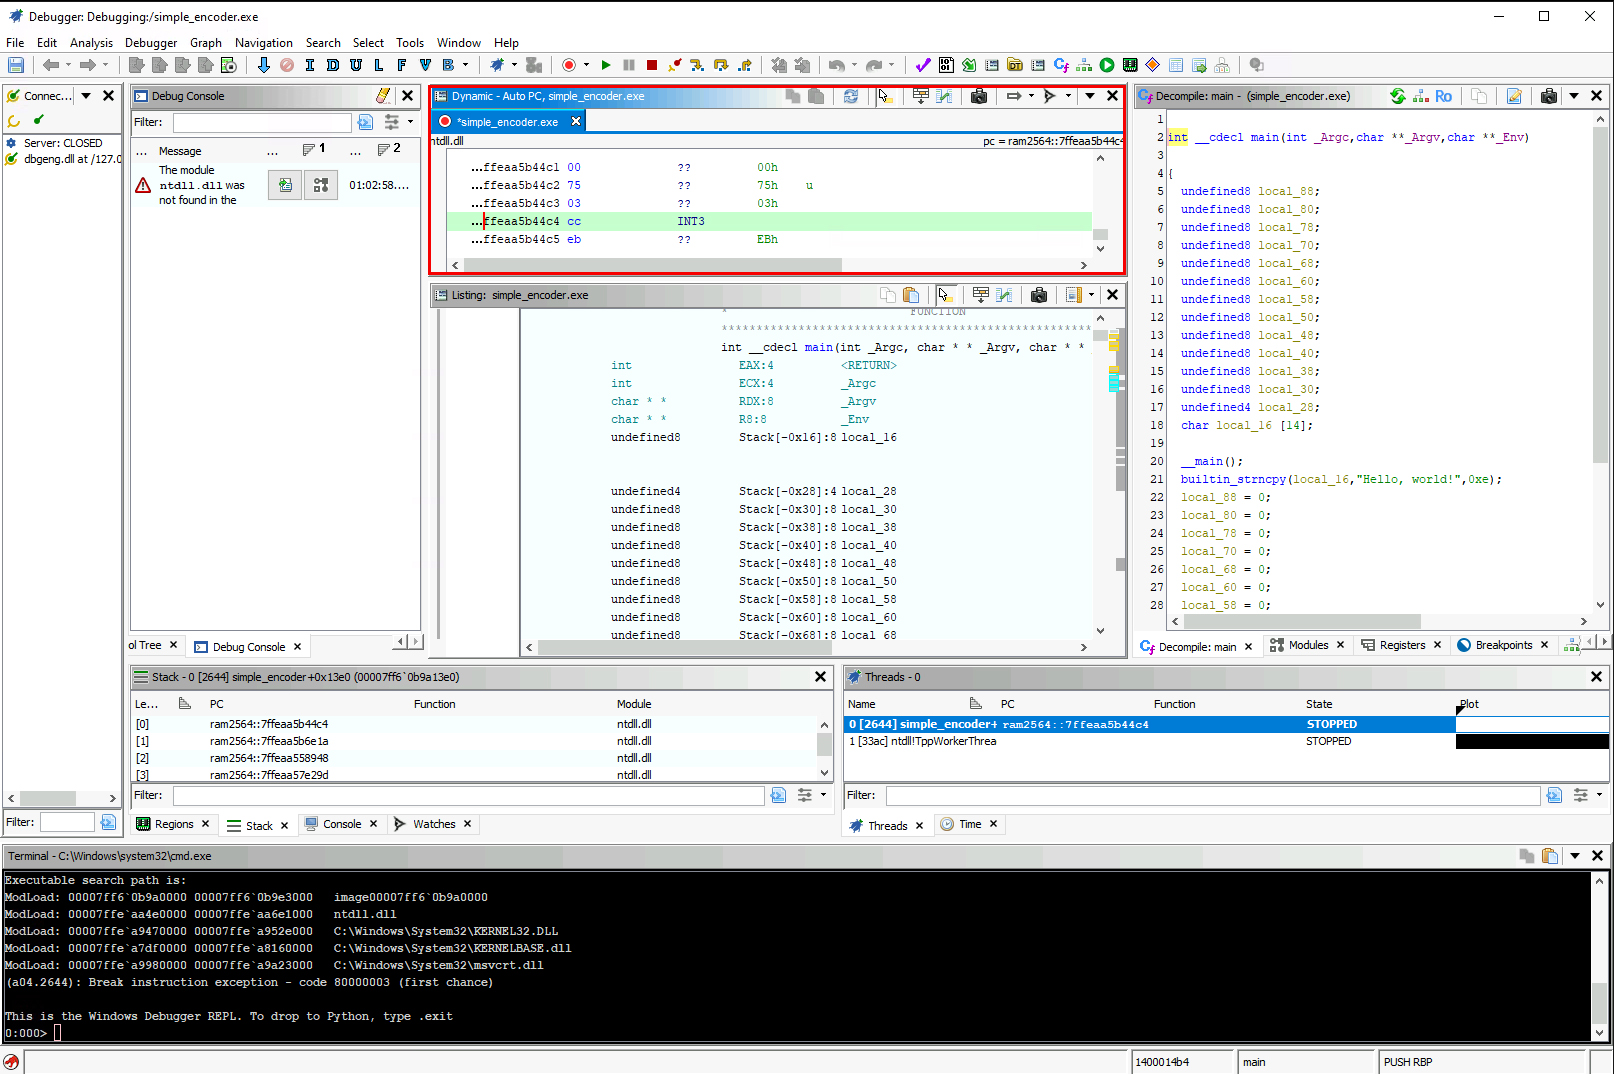Click second action button beside ntdll.dll message
The width and height of the screenshot is (1614, 1074).
(321, 185)
